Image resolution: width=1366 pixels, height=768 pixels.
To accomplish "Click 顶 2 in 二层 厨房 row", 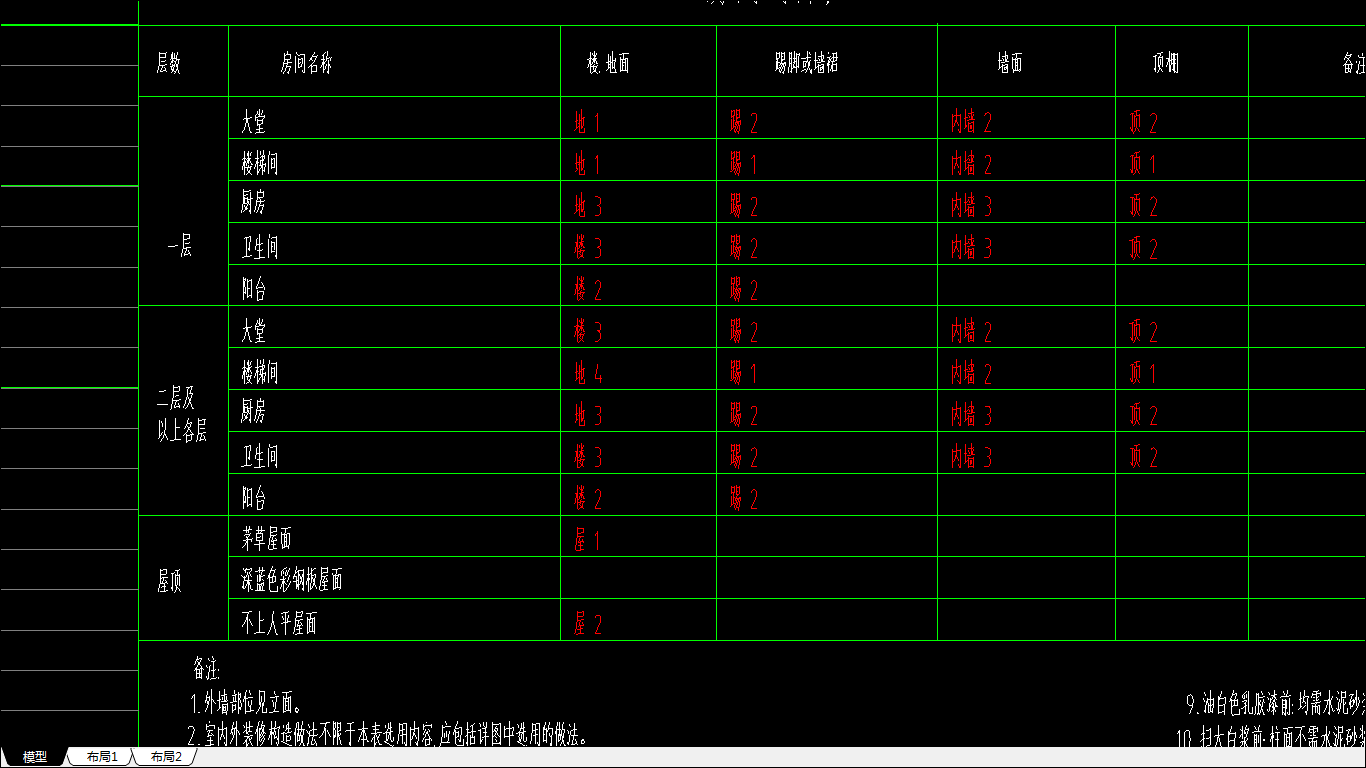I will pyautogui.click(x=1144, y=415).
